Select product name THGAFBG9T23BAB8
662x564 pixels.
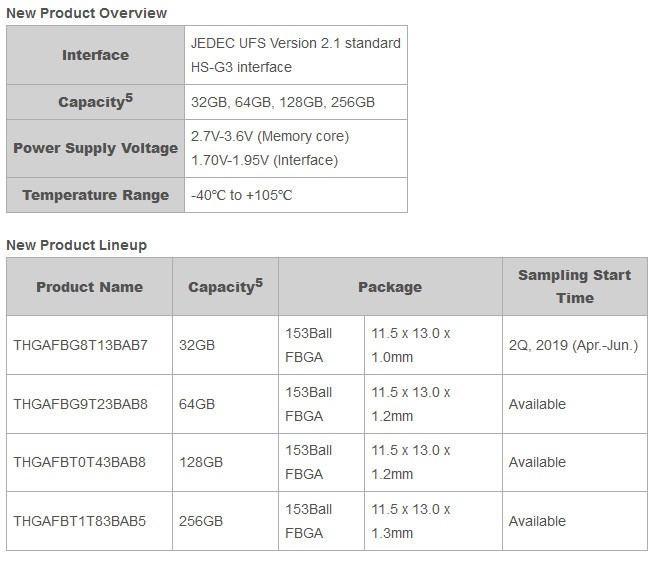pos(80,404)
